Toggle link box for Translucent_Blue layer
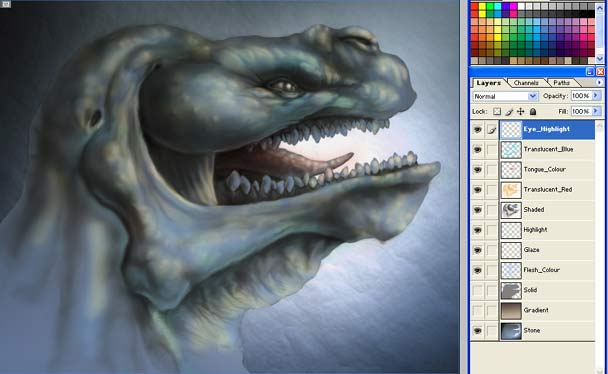 pyautogui.click(x=492, y=150)
